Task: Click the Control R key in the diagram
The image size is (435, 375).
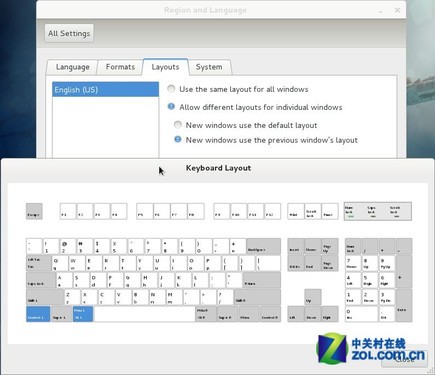Action: tap(270, 314)
